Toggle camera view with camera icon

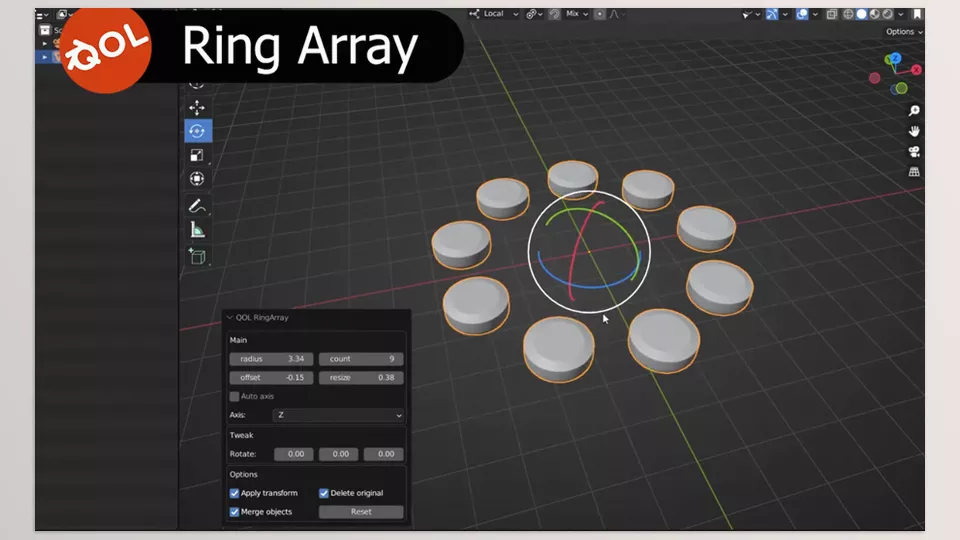click(914, 152)
